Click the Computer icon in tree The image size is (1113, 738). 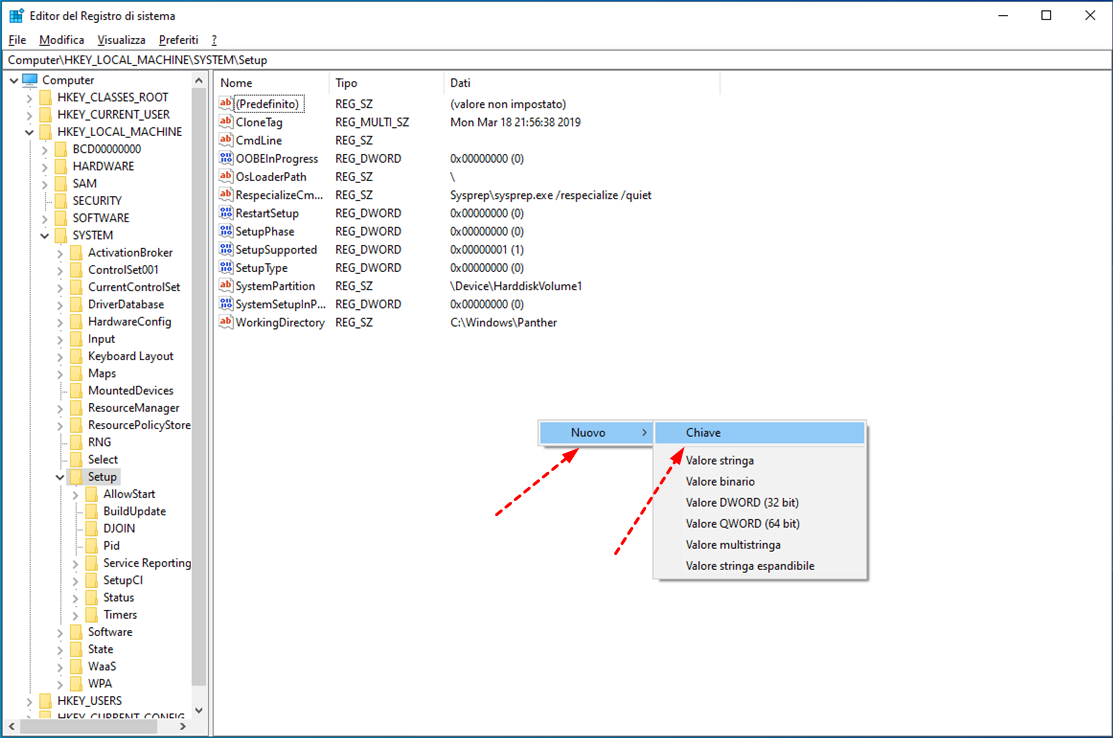(30, 80)
